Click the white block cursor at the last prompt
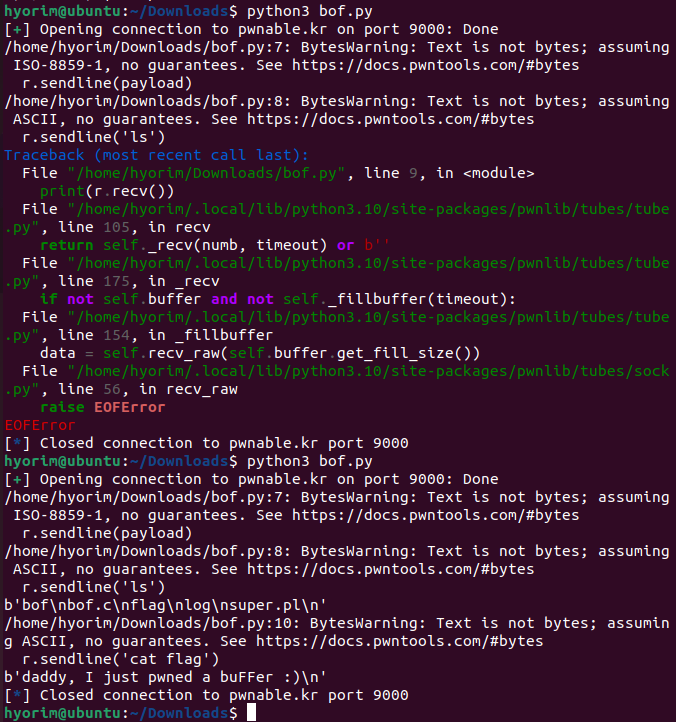 click(x=251, y=712)
